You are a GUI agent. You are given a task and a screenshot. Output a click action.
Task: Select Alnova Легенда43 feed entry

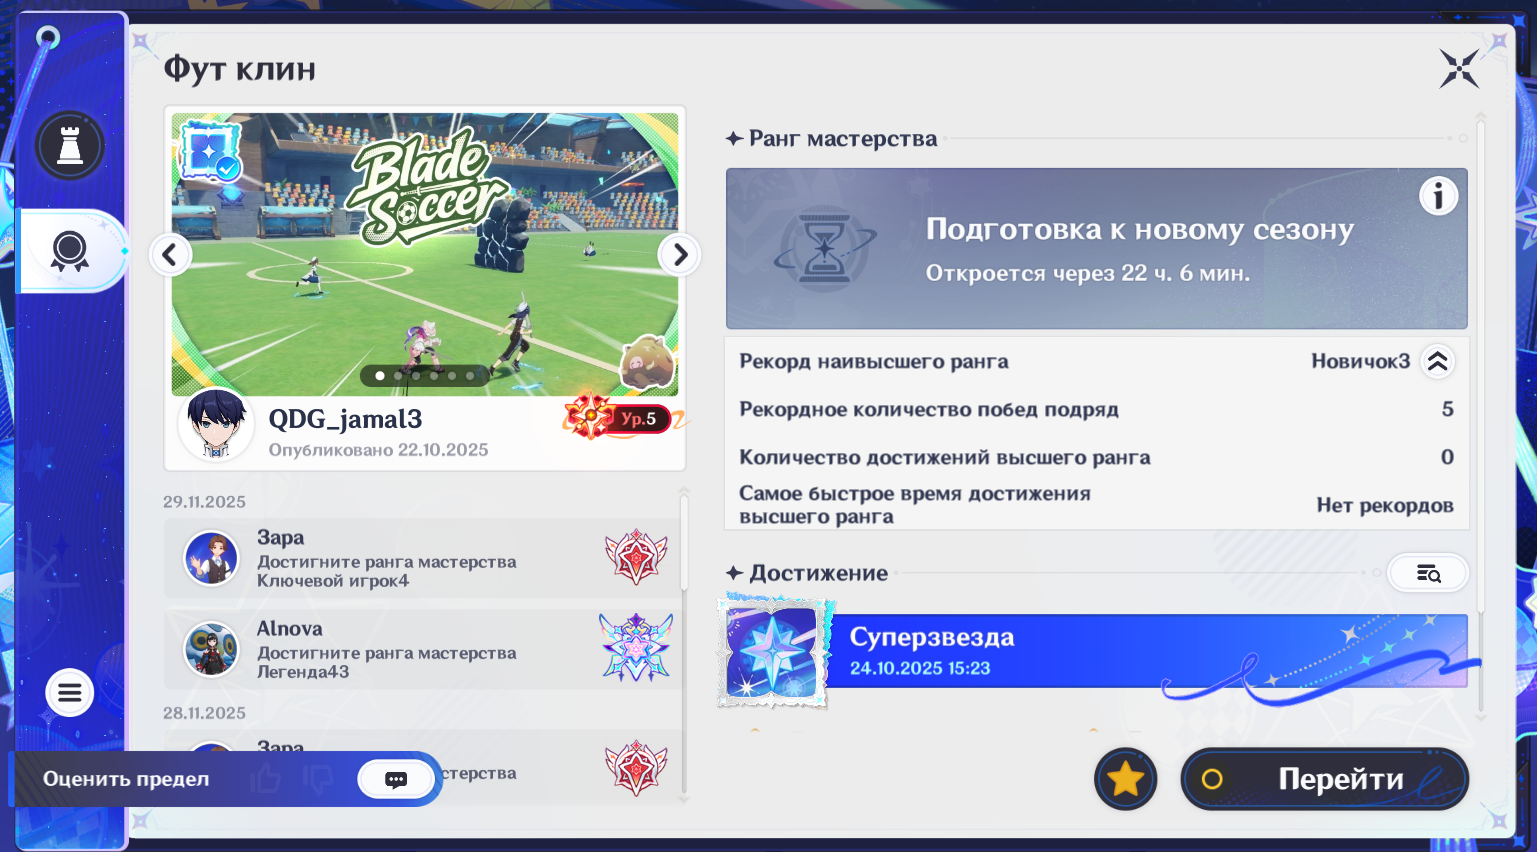pyautogui.click(x=422, y=649)
